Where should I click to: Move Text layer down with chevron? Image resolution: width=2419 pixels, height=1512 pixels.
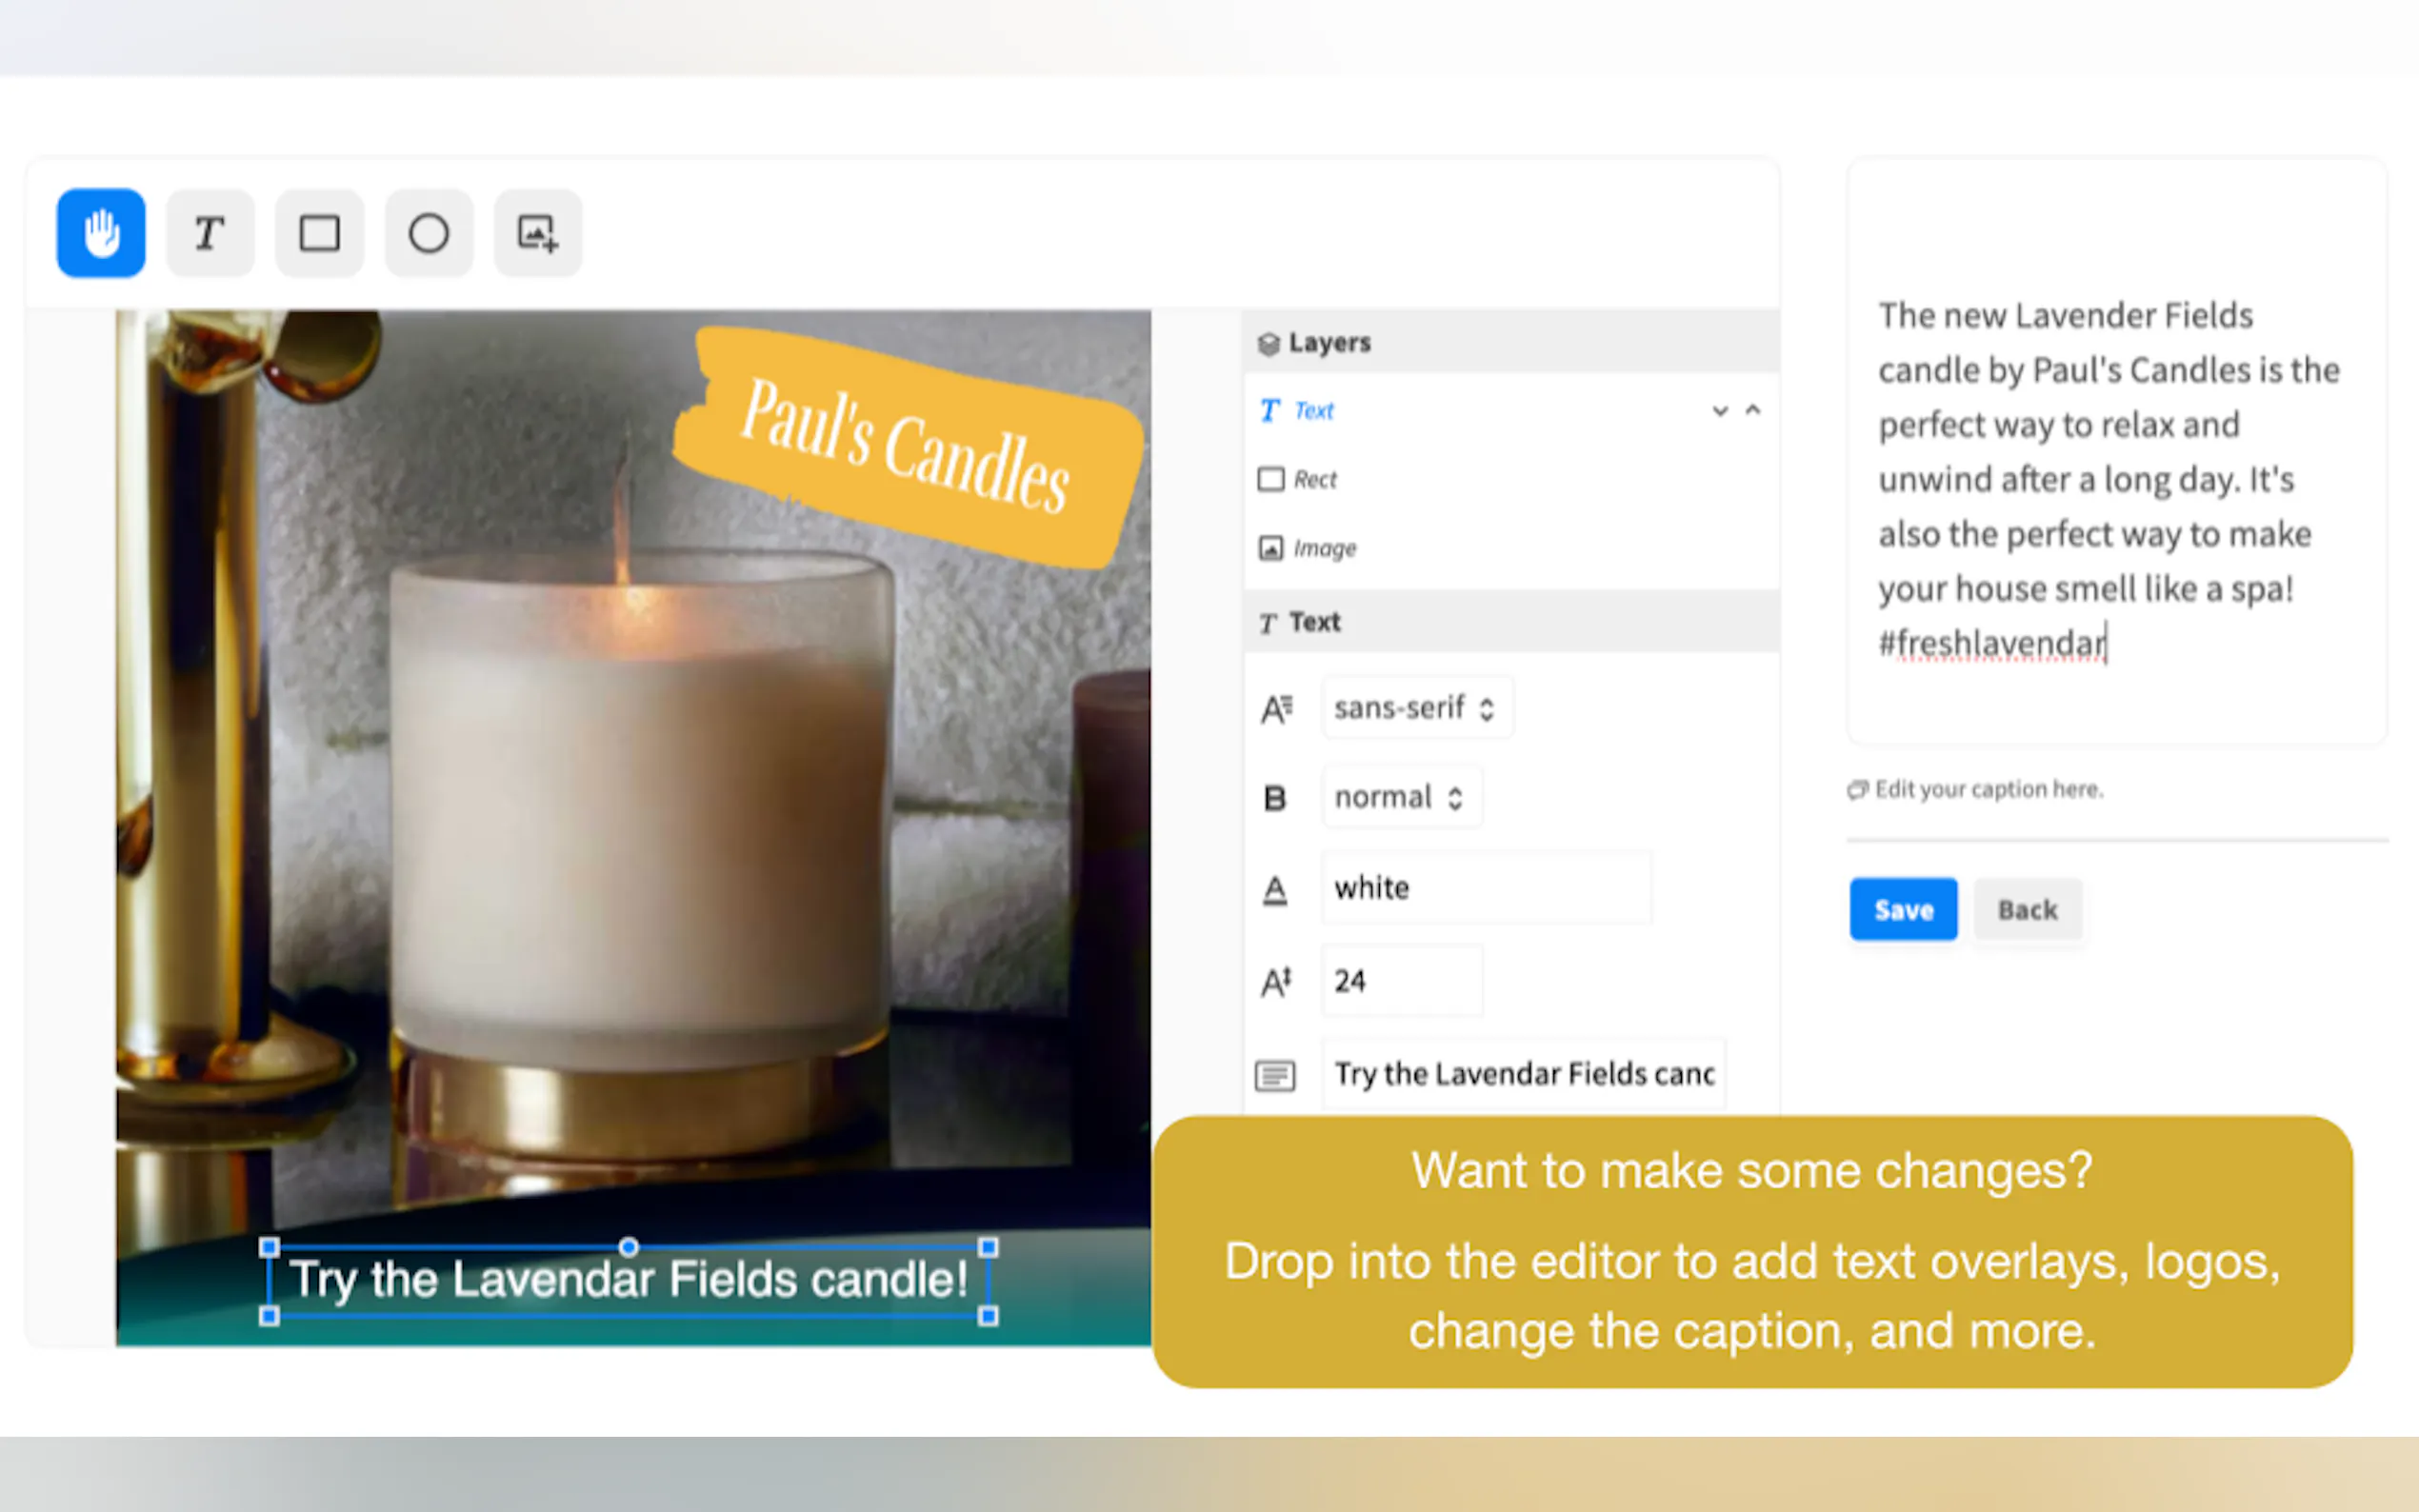(1720, 411)
